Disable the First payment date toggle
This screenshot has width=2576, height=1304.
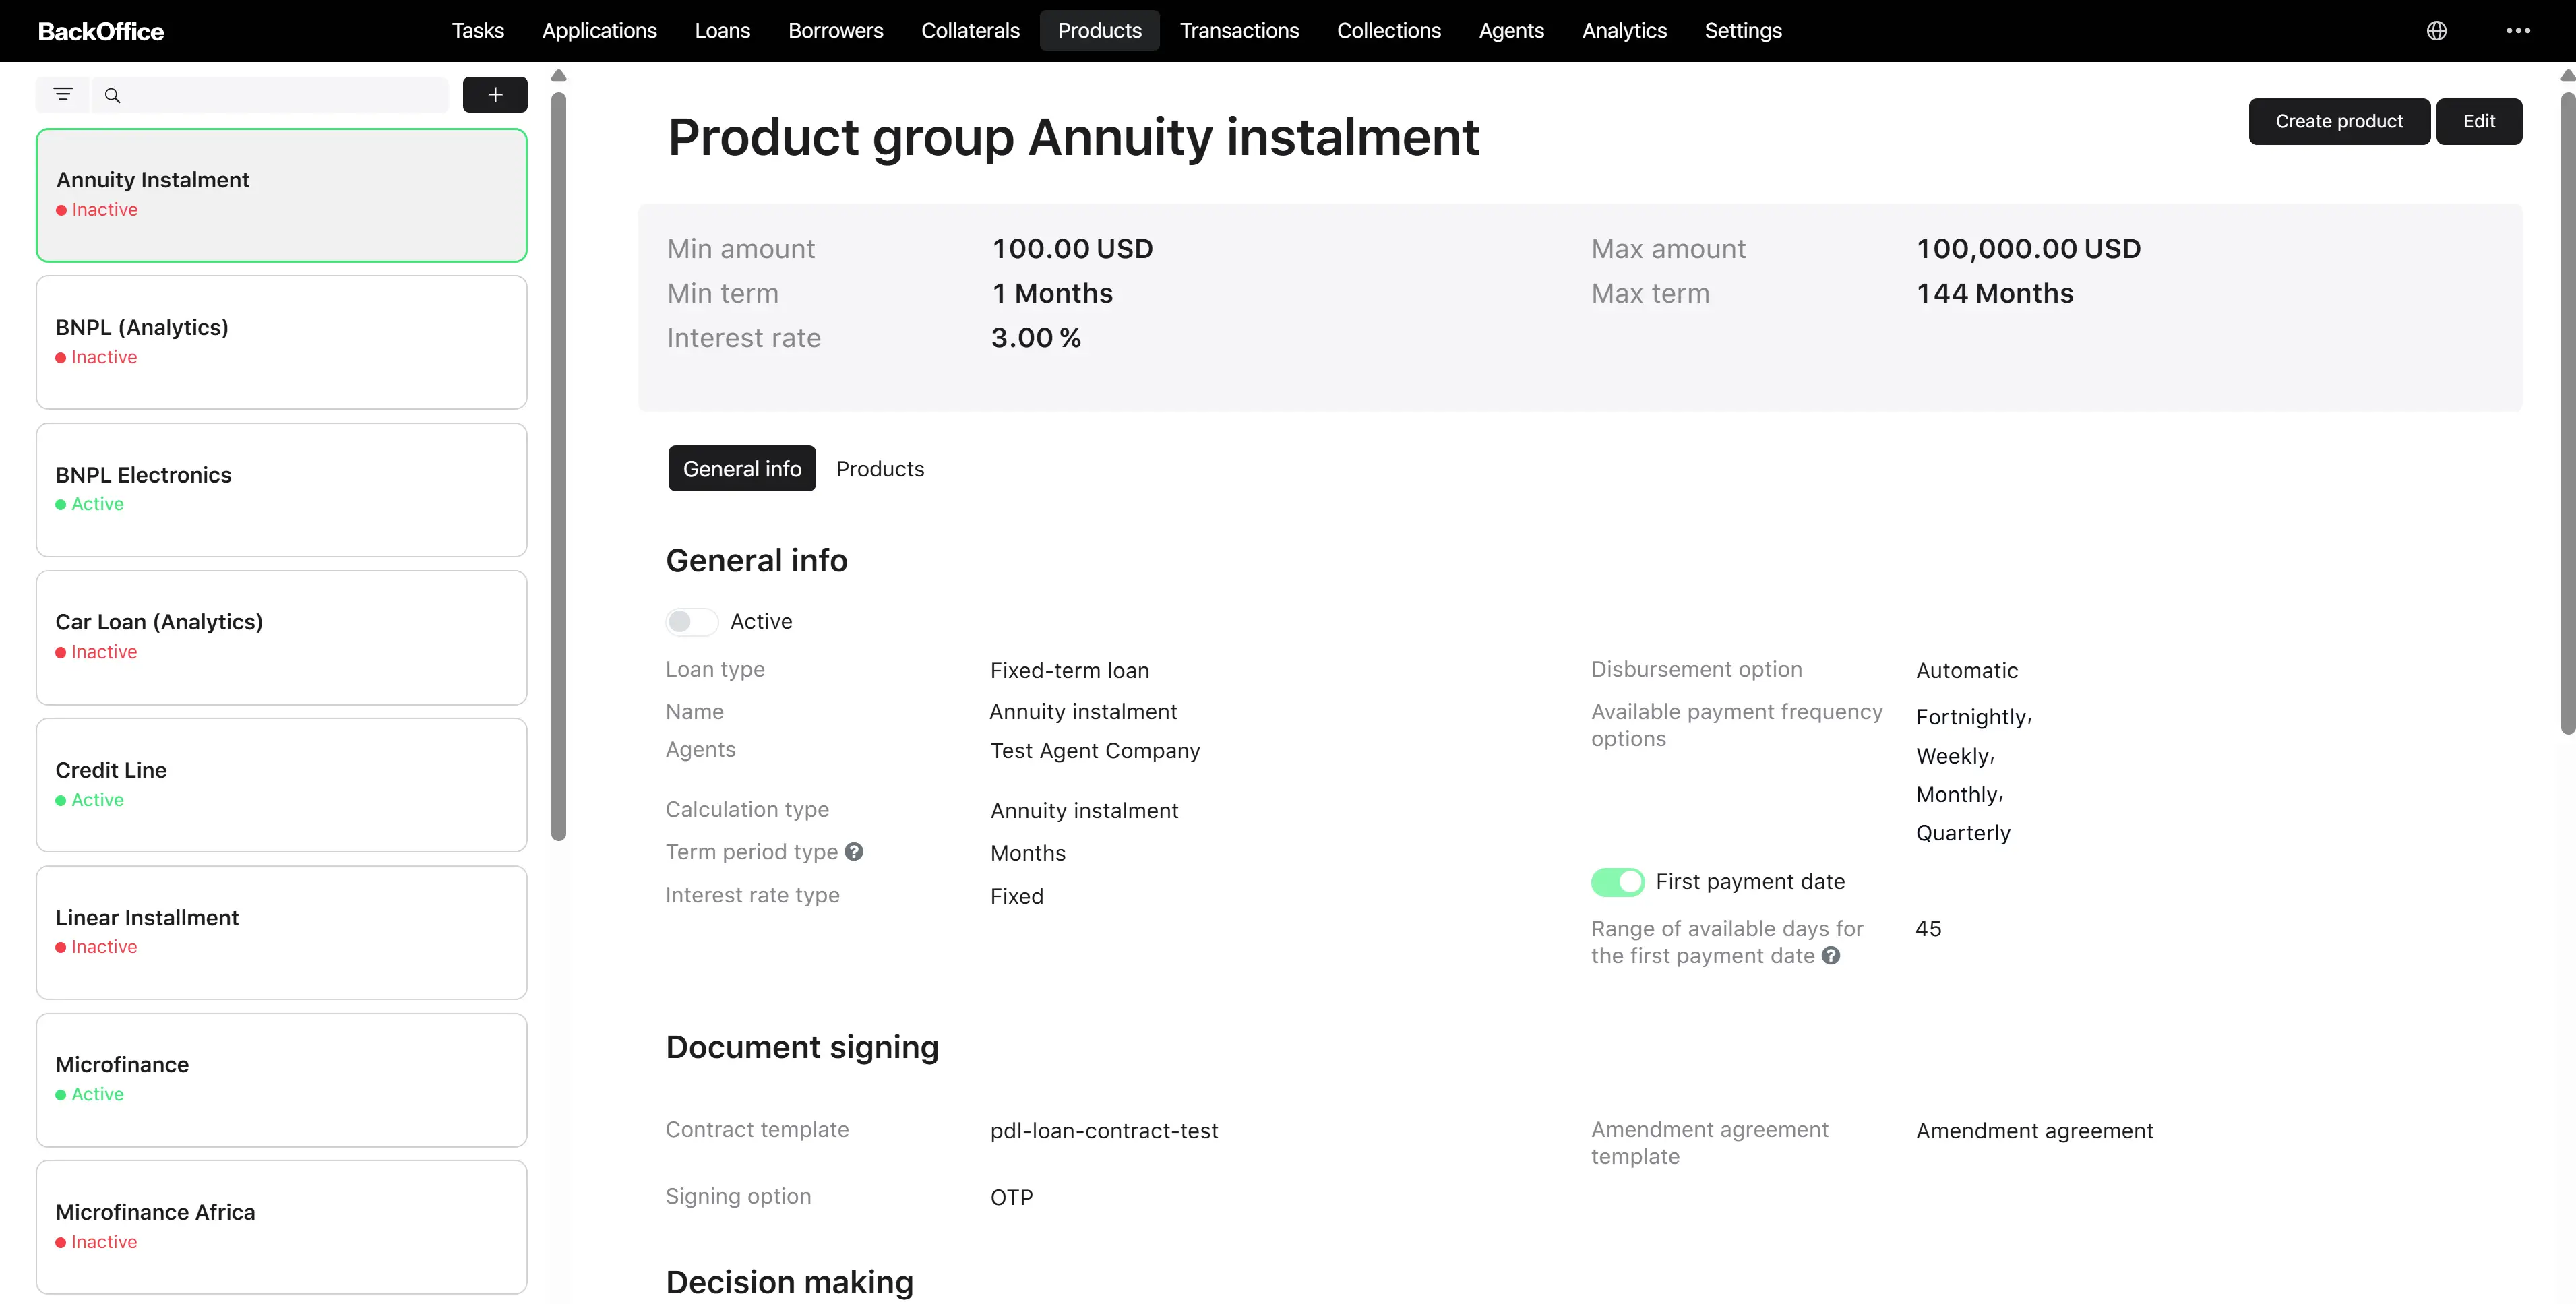pyautogui.click(x=1617, y=882)
